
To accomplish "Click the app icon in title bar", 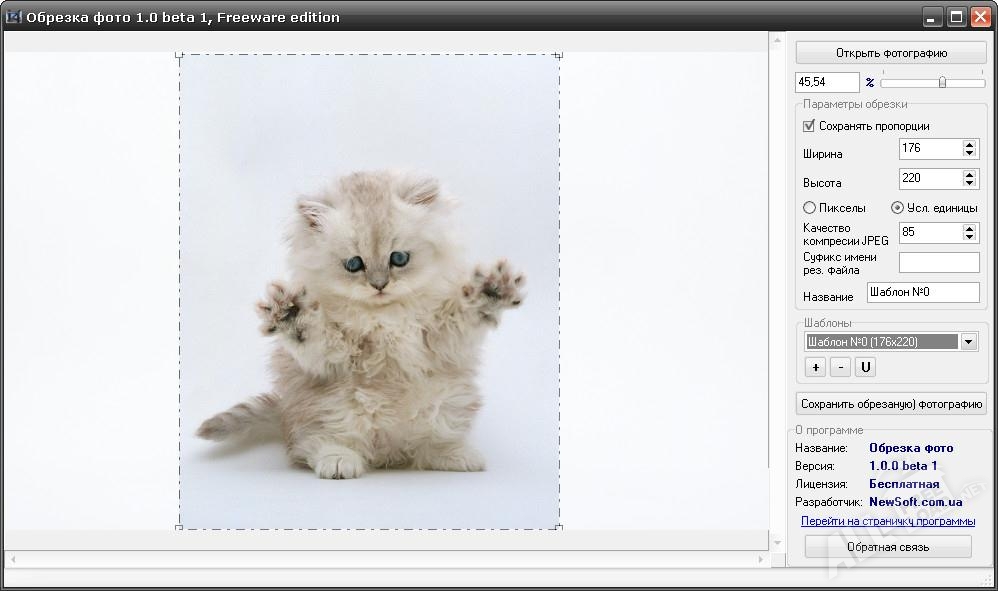I will (13, 16).
